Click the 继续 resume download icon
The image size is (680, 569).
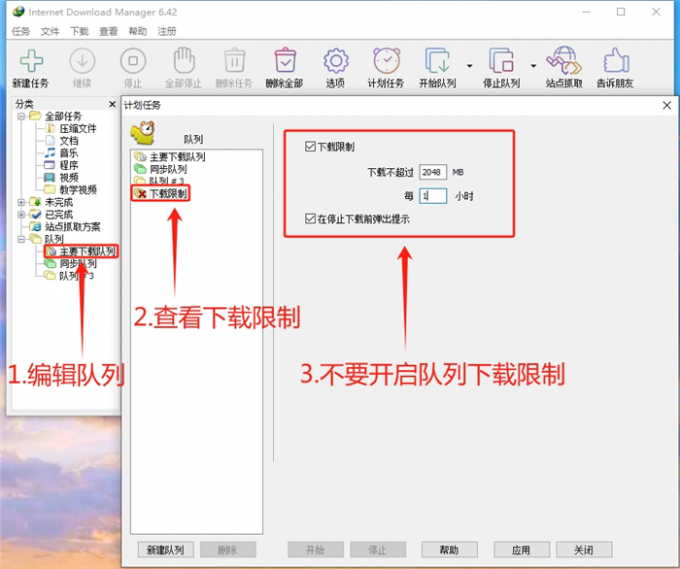[82, 61]
